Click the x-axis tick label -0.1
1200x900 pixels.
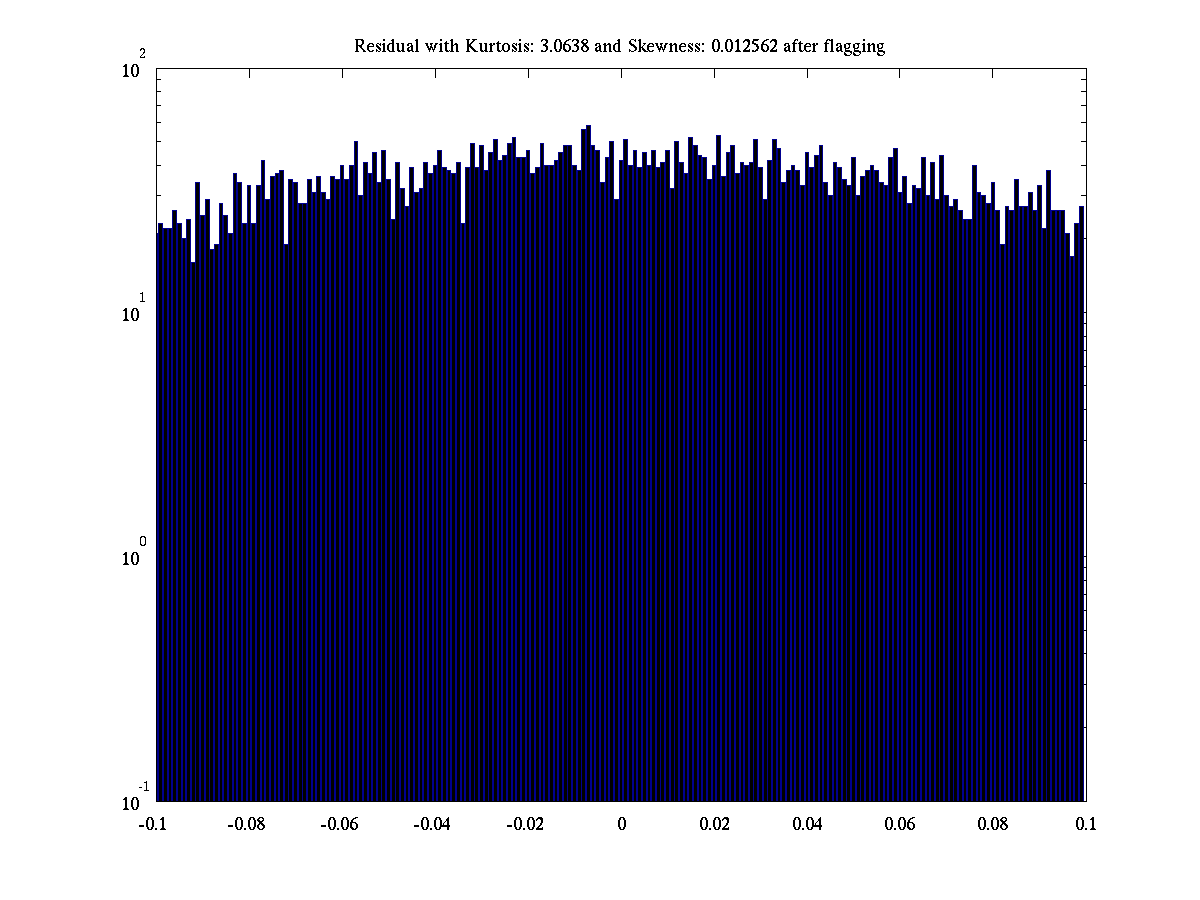(153, 824)
